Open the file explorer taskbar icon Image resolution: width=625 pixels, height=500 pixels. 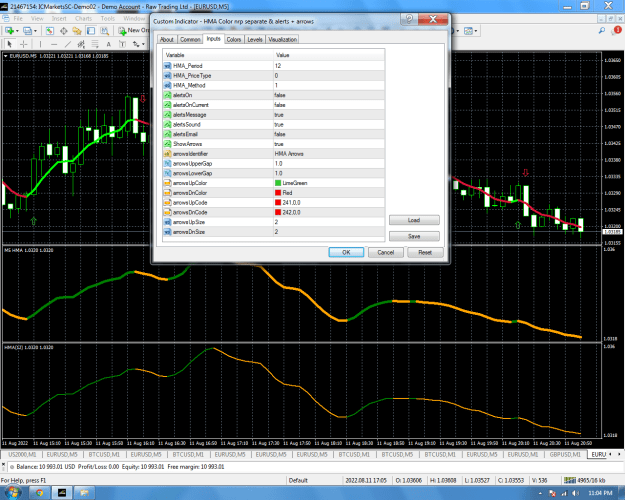click(84, 493)
